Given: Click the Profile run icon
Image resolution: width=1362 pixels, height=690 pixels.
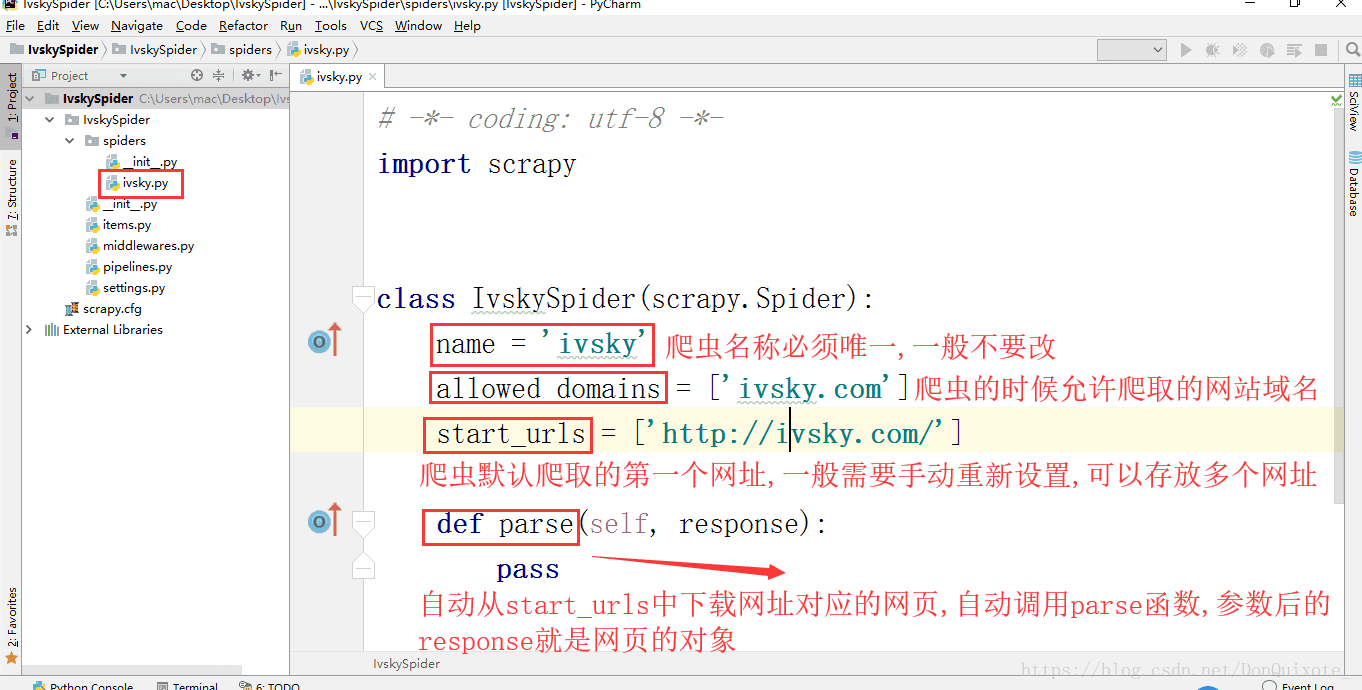Looking at the screenshot, I should 1267,49.
